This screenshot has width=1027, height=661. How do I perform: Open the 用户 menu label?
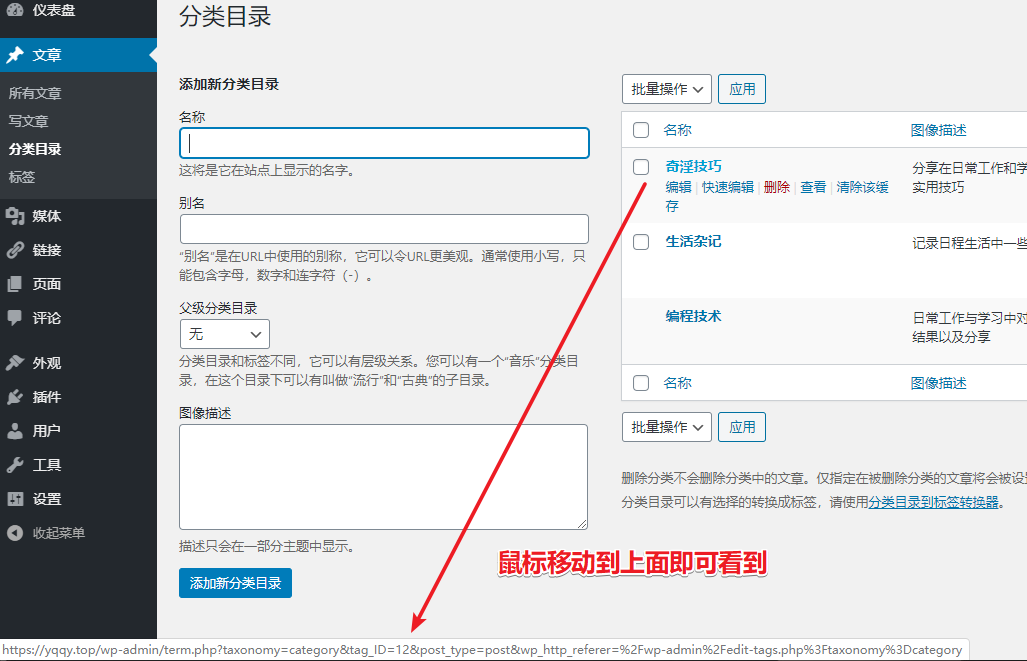[47, 431]
